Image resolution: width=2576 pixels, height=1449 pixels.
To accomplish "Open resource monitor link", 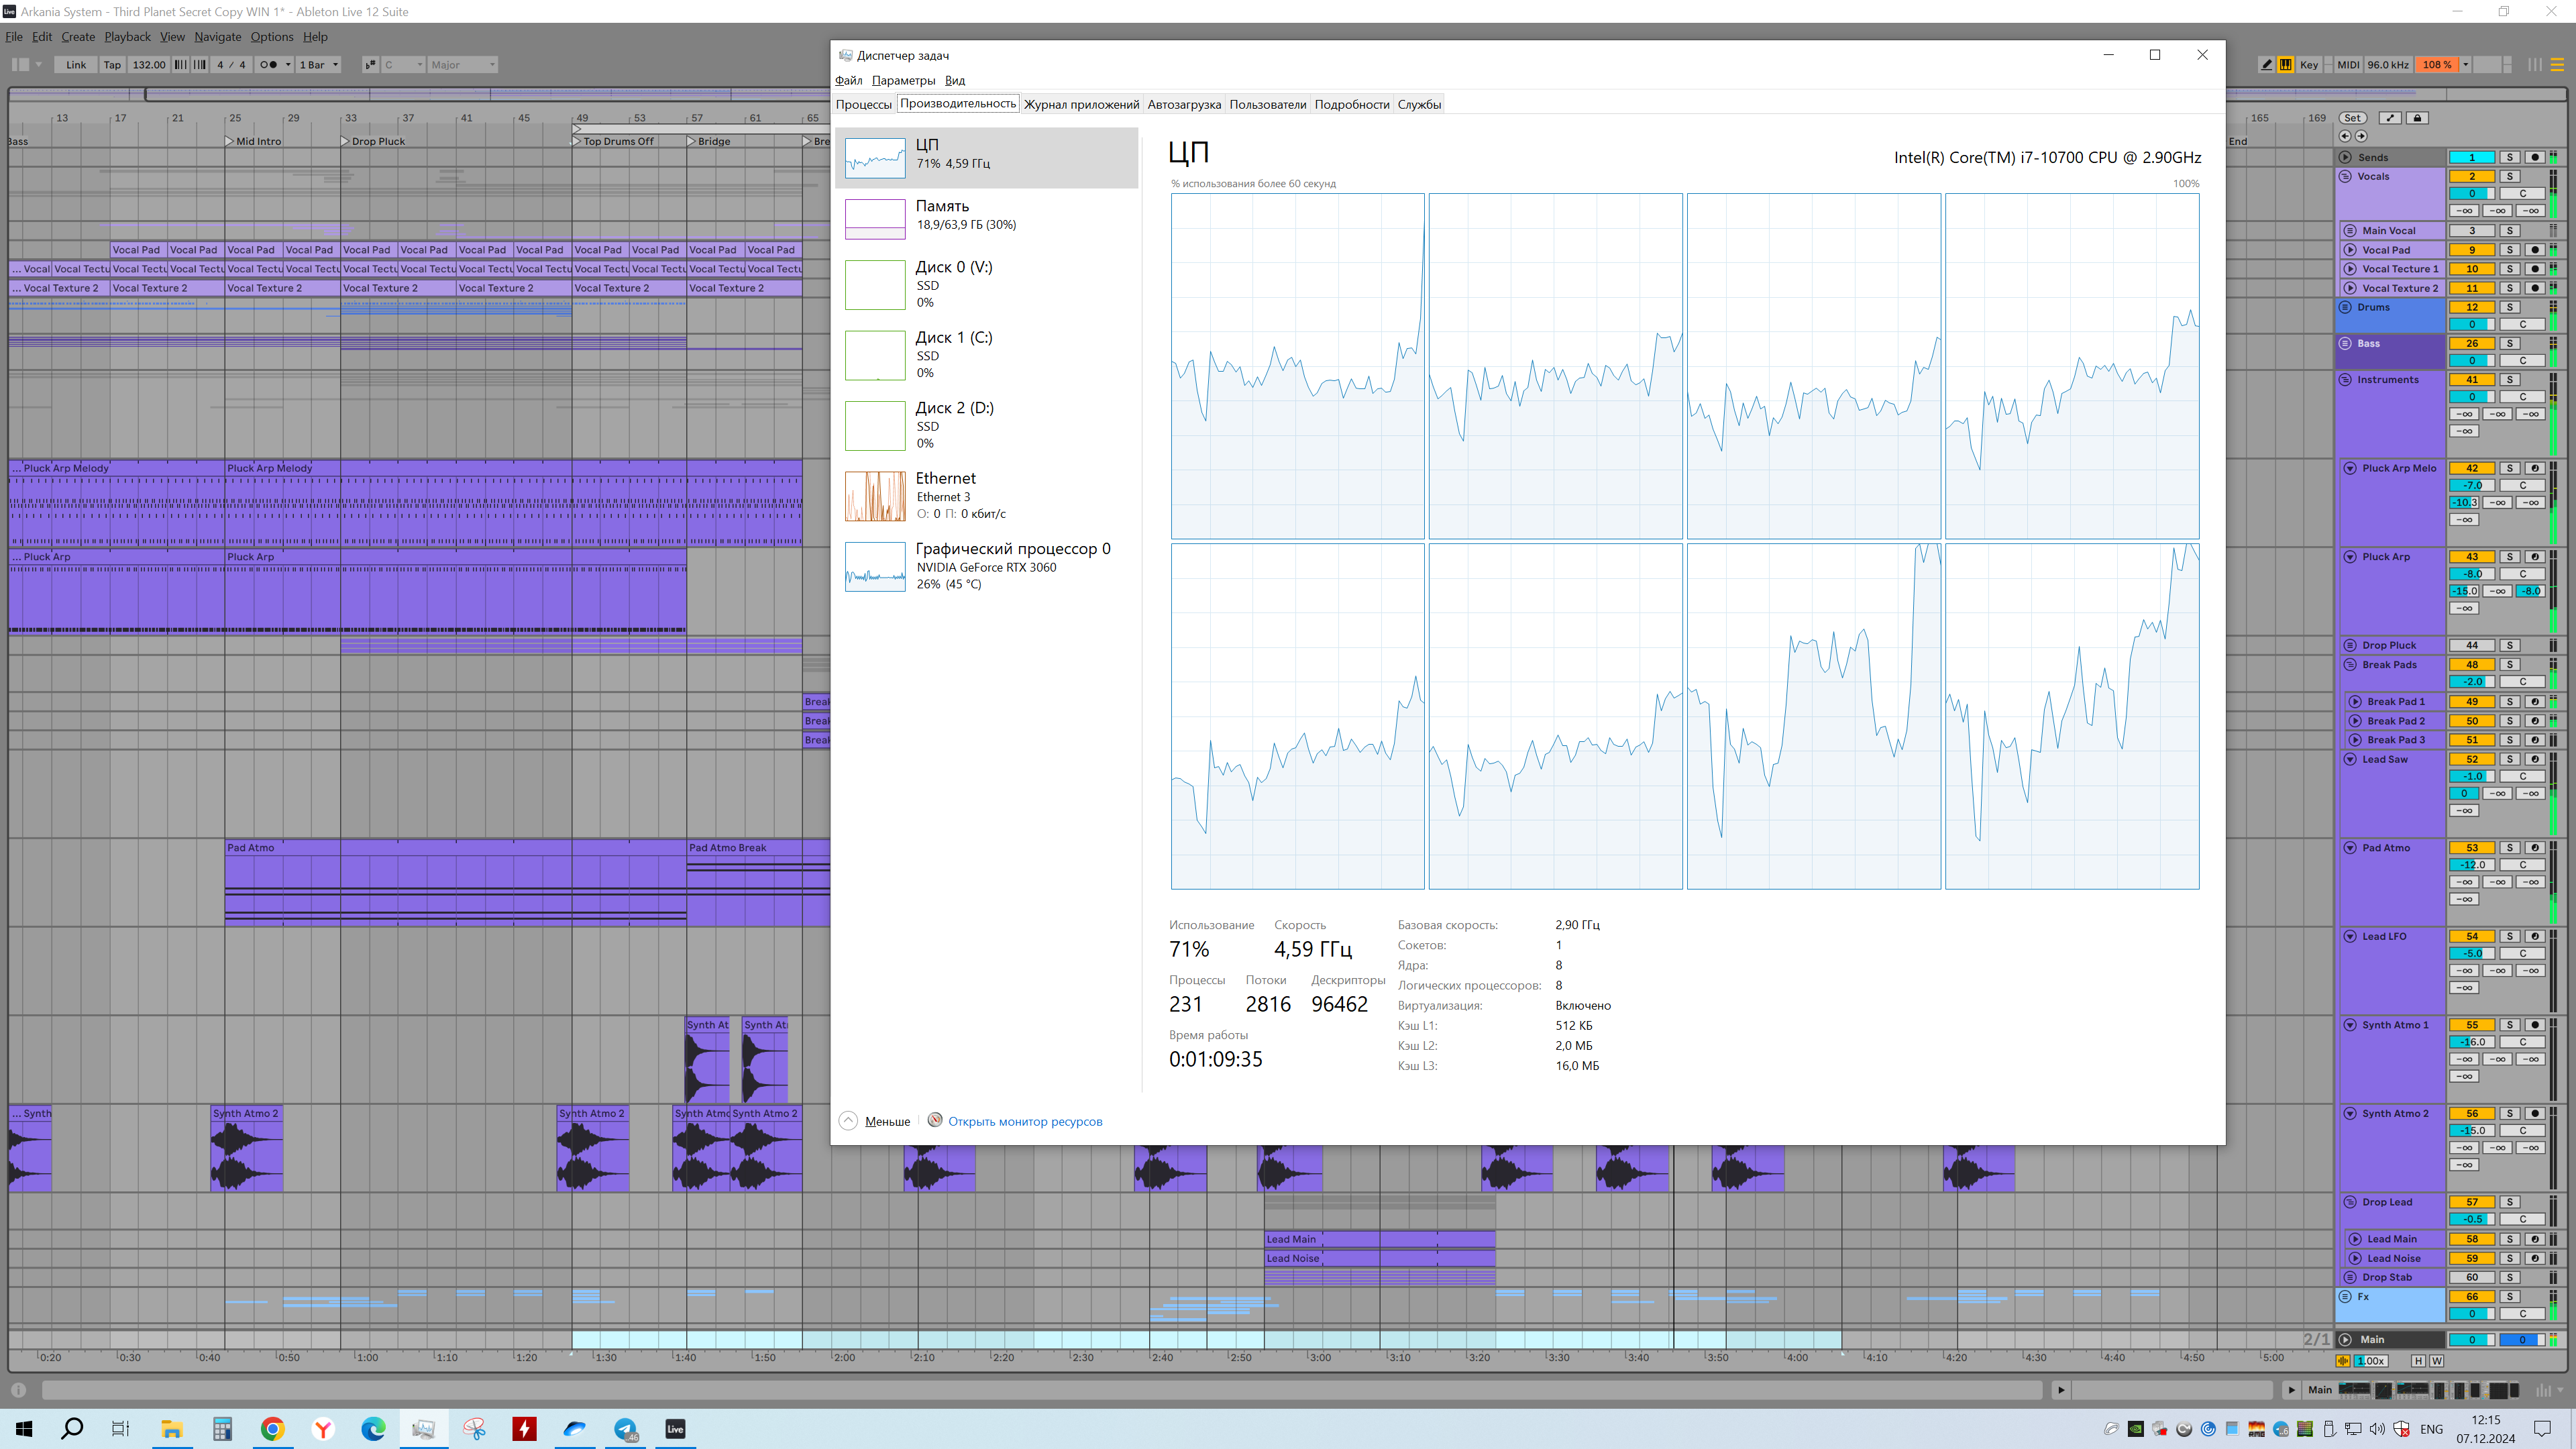I will point(1024,1121).
